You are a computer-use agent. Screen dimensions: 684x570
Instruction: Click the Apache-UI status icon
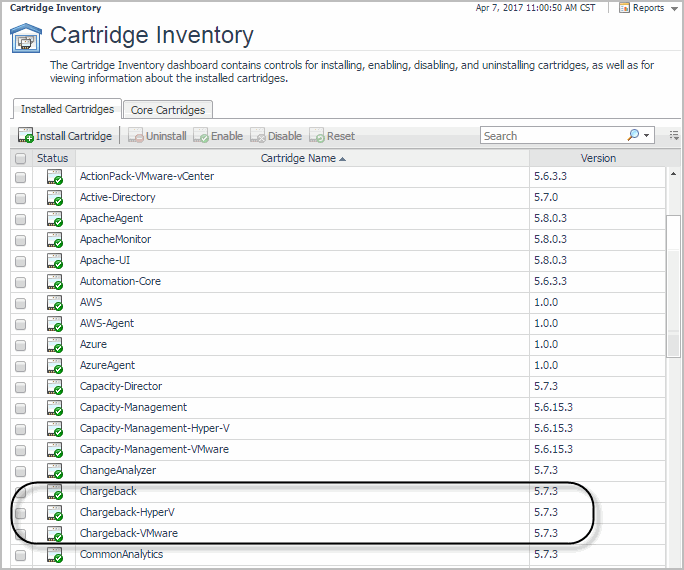(55, 261)
